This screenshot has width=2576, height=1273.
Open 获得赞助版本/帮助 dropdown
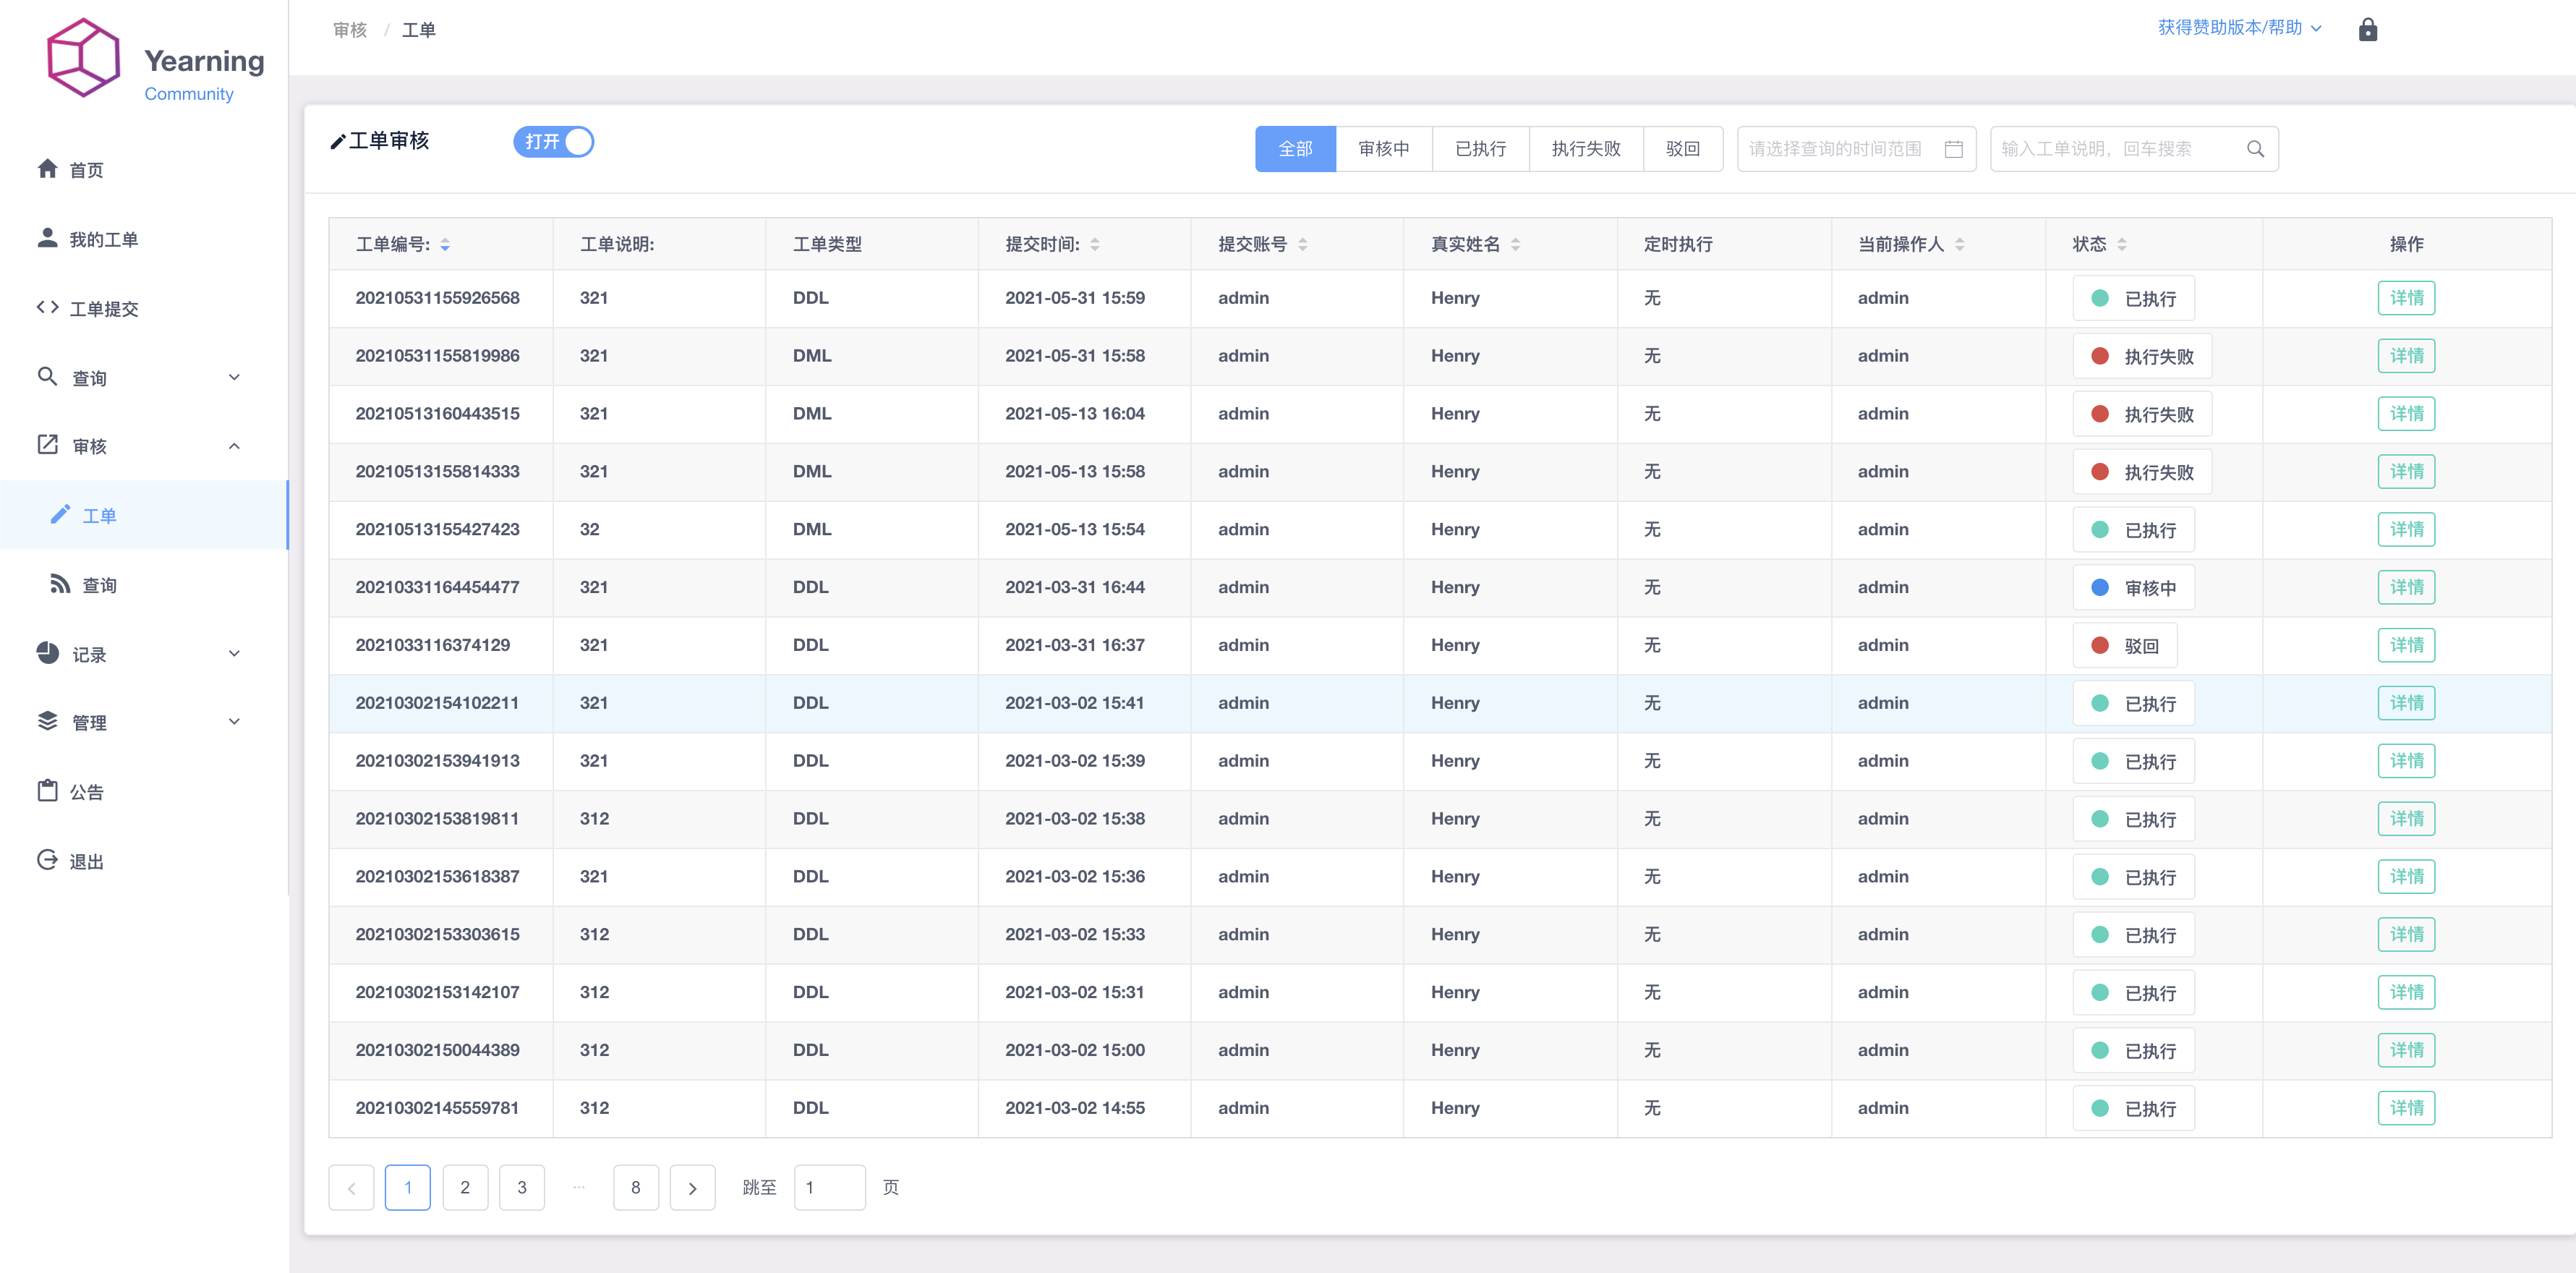(2238, 28)
